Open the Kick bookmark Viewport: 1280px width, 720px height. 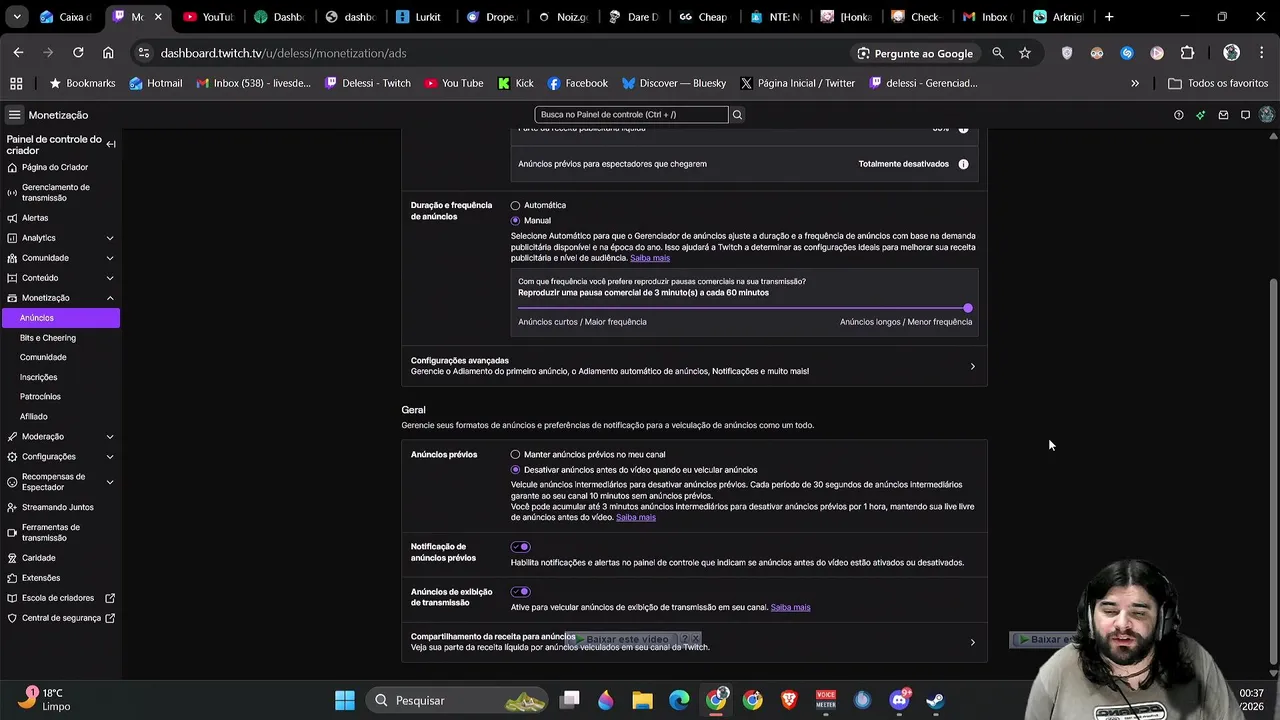click(x=516, y=83)
